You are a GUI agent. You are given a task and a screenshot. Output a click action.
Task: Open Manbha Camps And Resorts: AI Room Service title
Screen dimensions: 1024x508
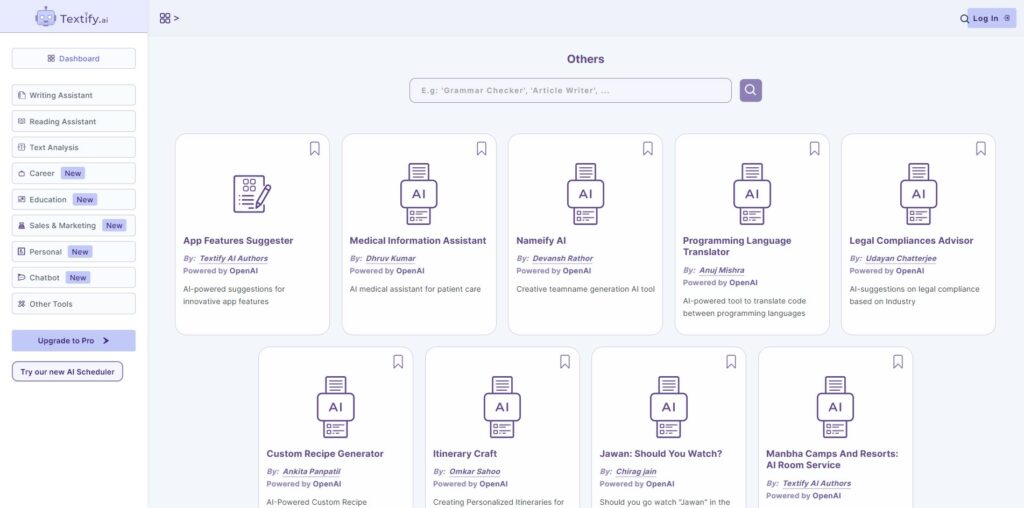point(833,459)
